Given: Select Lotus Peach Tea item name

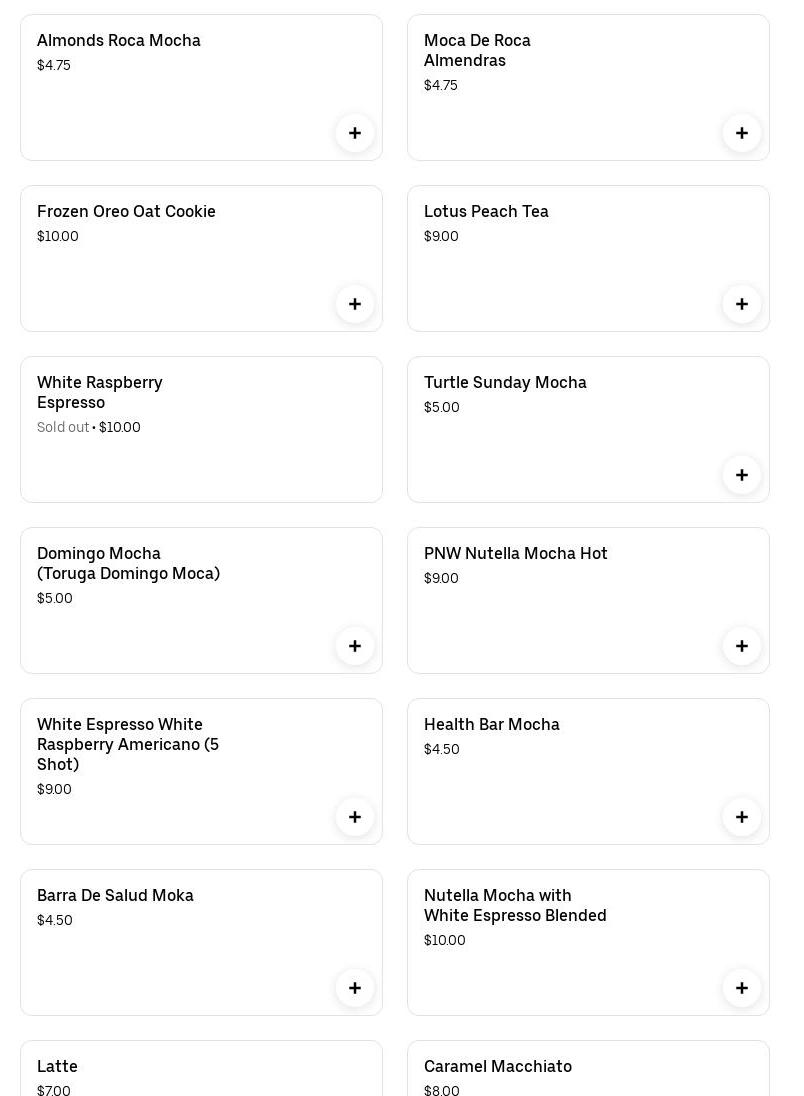Looking at the screenshot, I should 486,212.
